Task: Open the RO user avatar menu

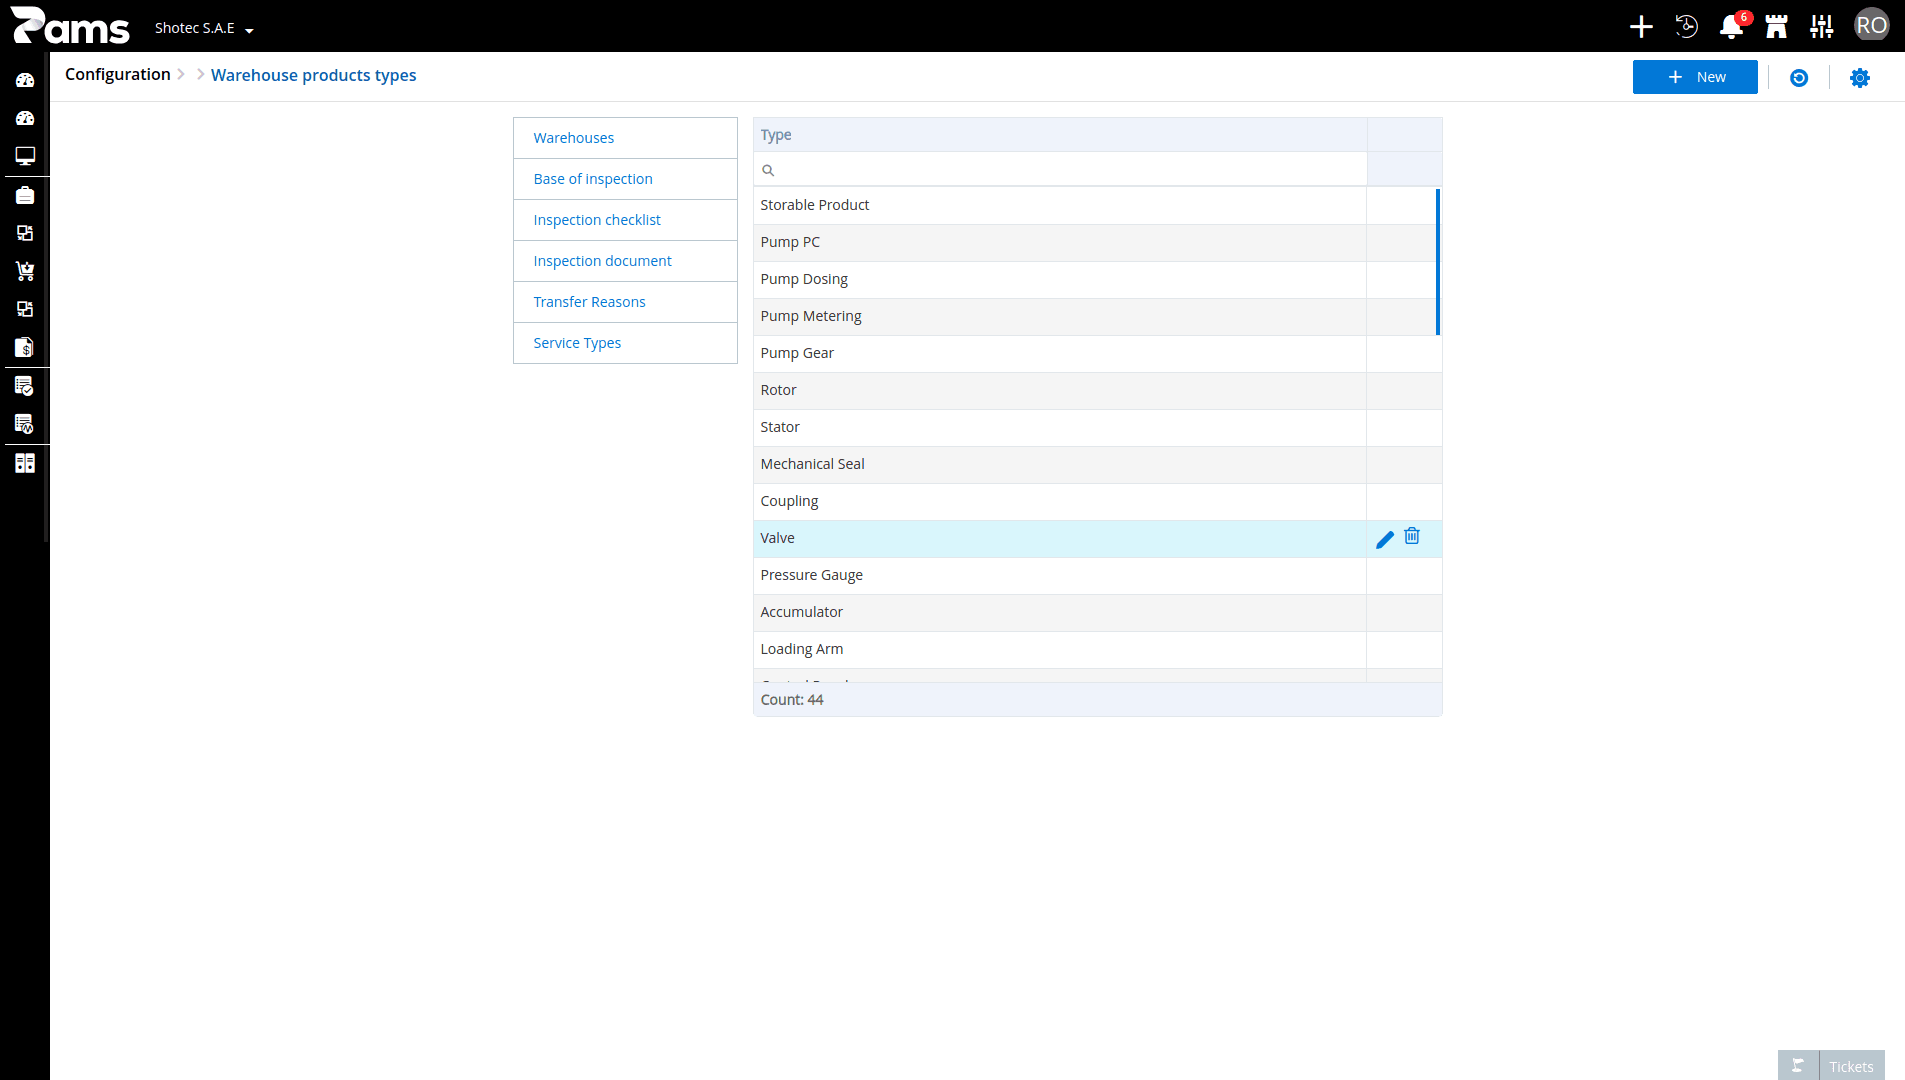Action: point(1871,26)
